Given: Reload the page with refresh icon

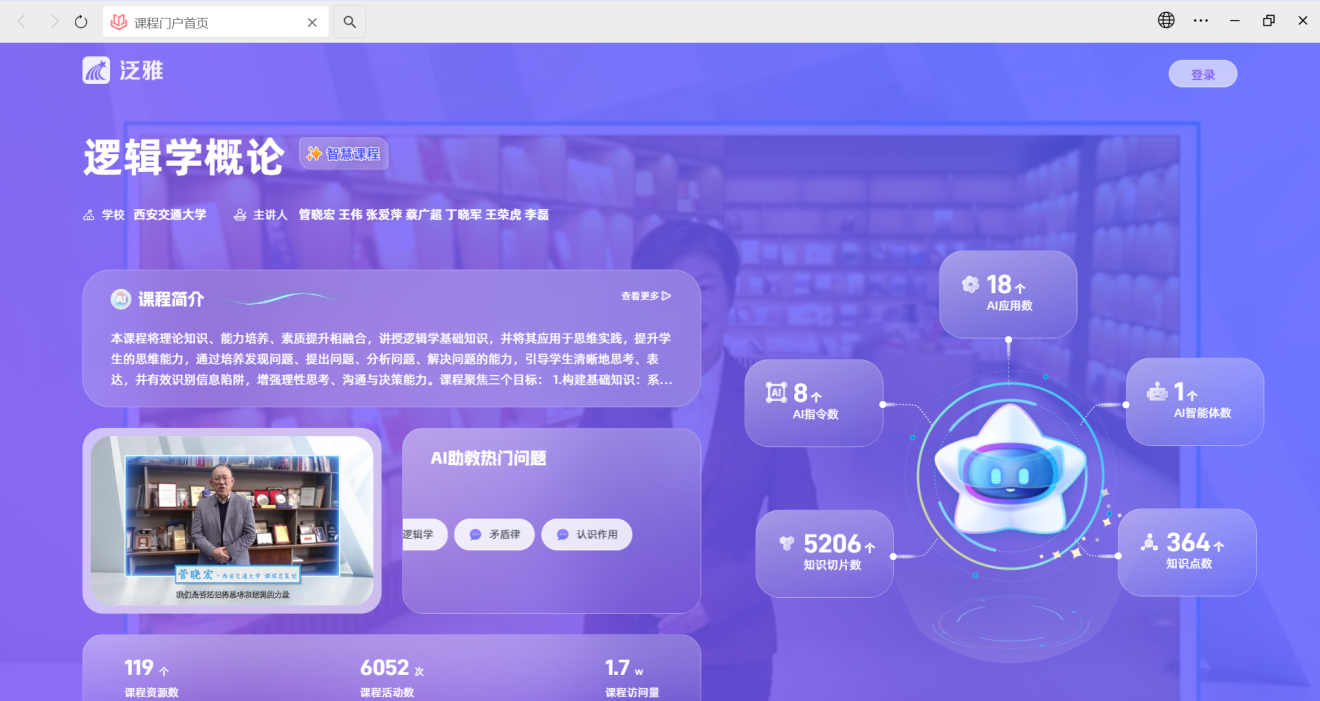Looking at the screenshot, I should (x=81, y=21).
